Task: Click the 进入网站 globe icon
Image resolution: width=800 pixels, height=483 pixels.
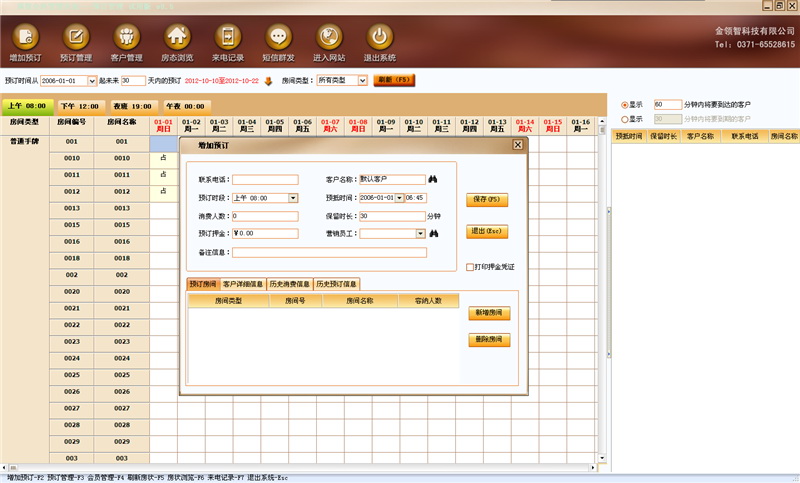Action: [328, 37]
